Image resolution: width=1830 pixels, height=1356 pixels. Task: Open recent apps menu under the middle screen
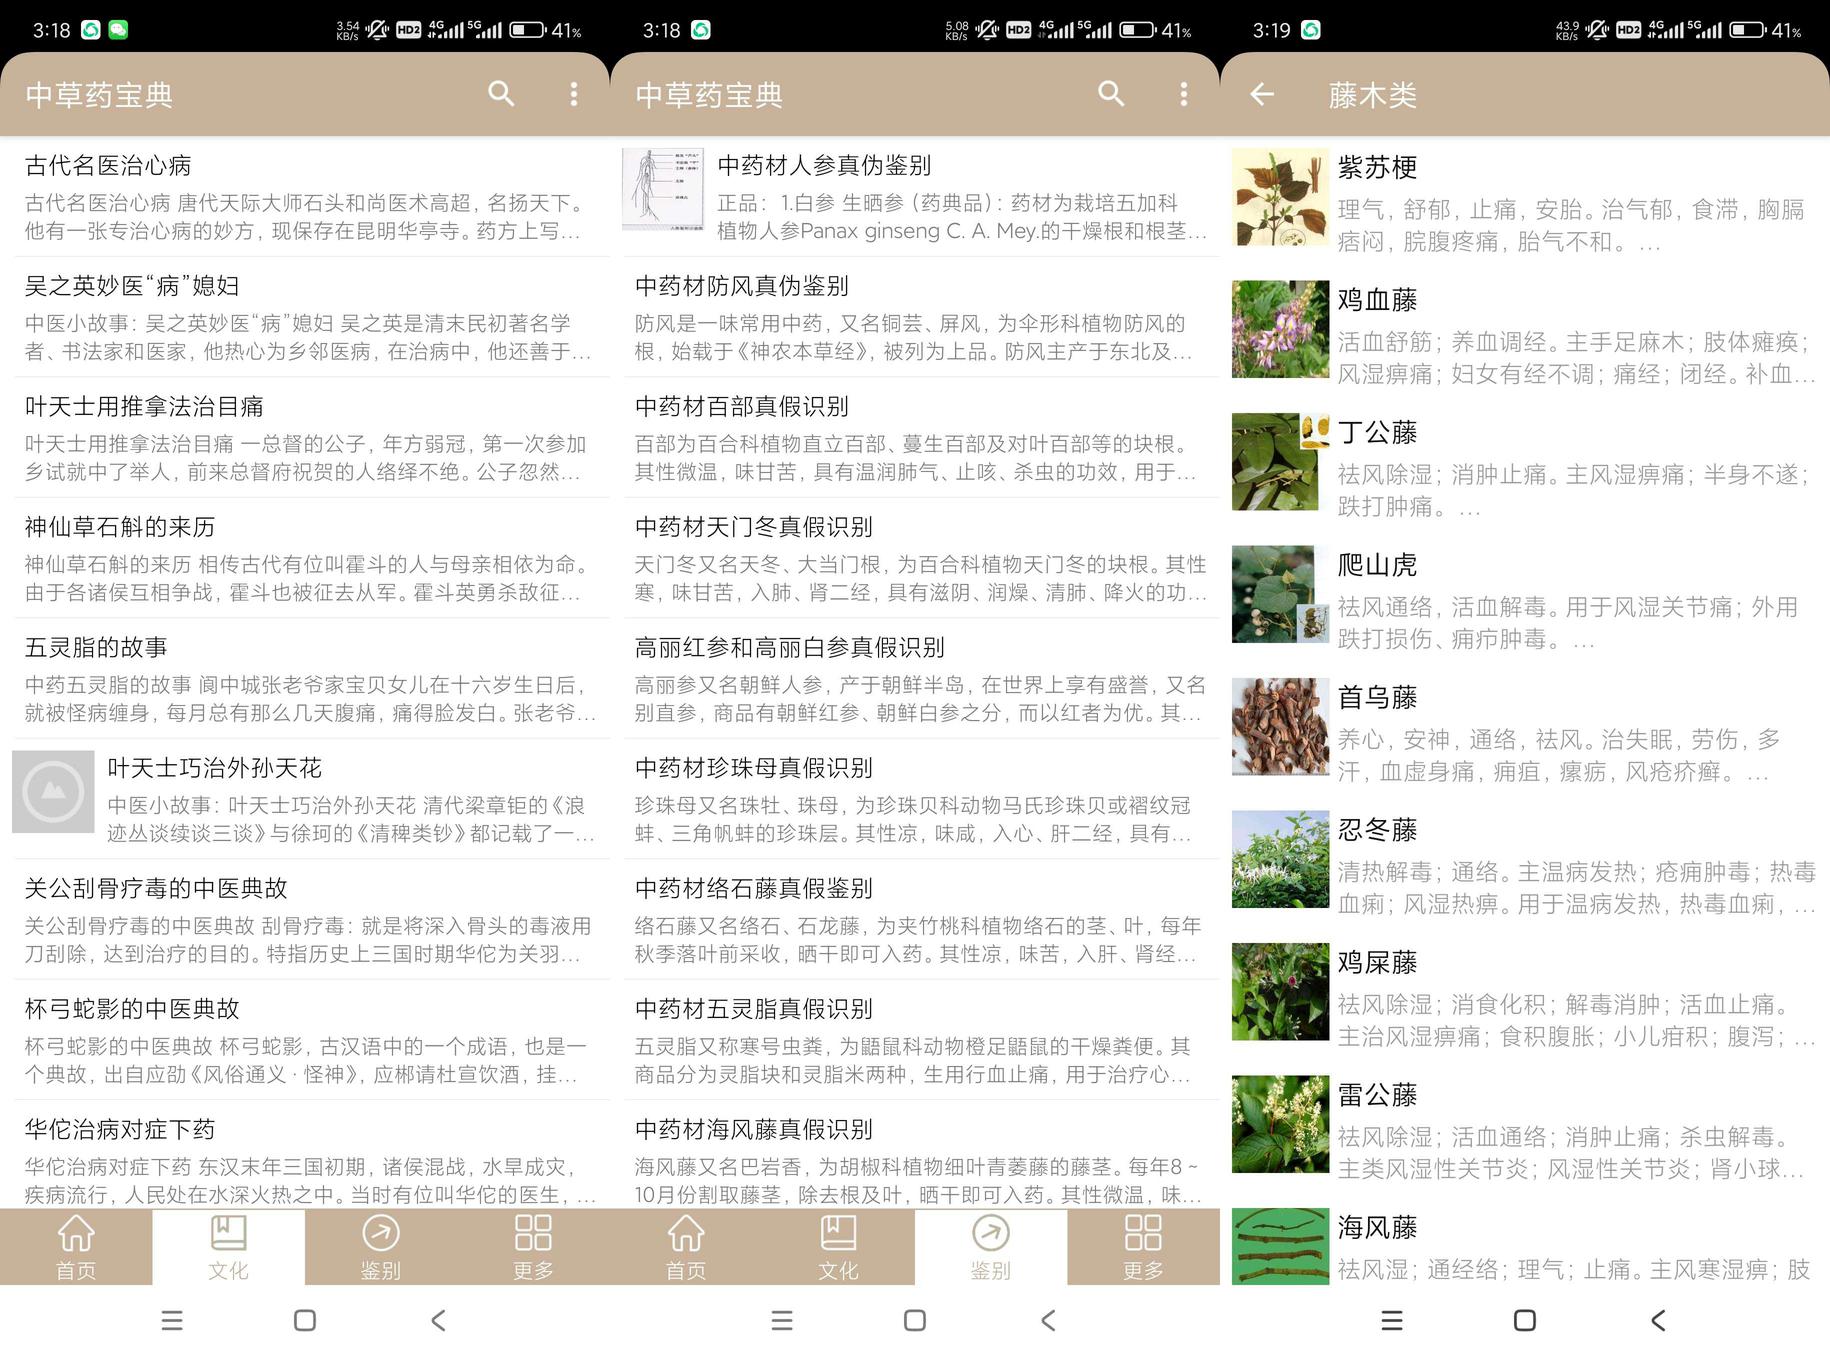[x=782, y=1320]
